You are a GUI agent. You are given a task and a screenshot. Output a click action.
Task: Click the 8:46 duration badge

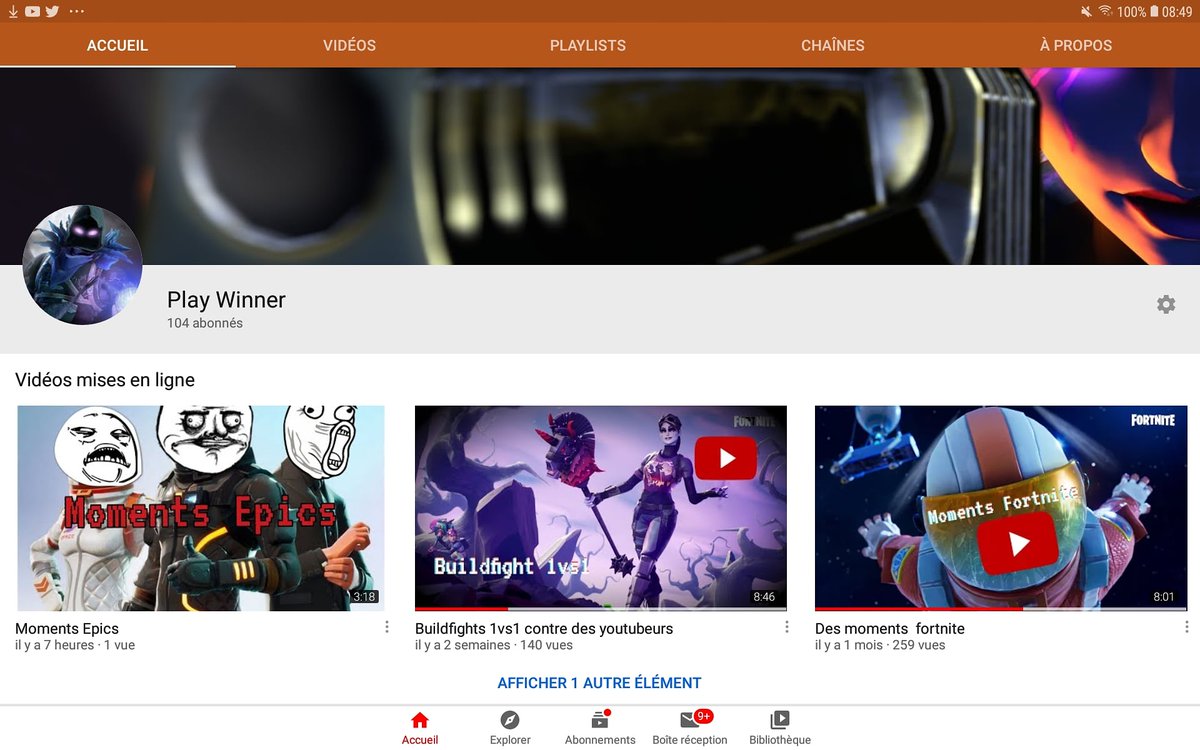(764, 597)
